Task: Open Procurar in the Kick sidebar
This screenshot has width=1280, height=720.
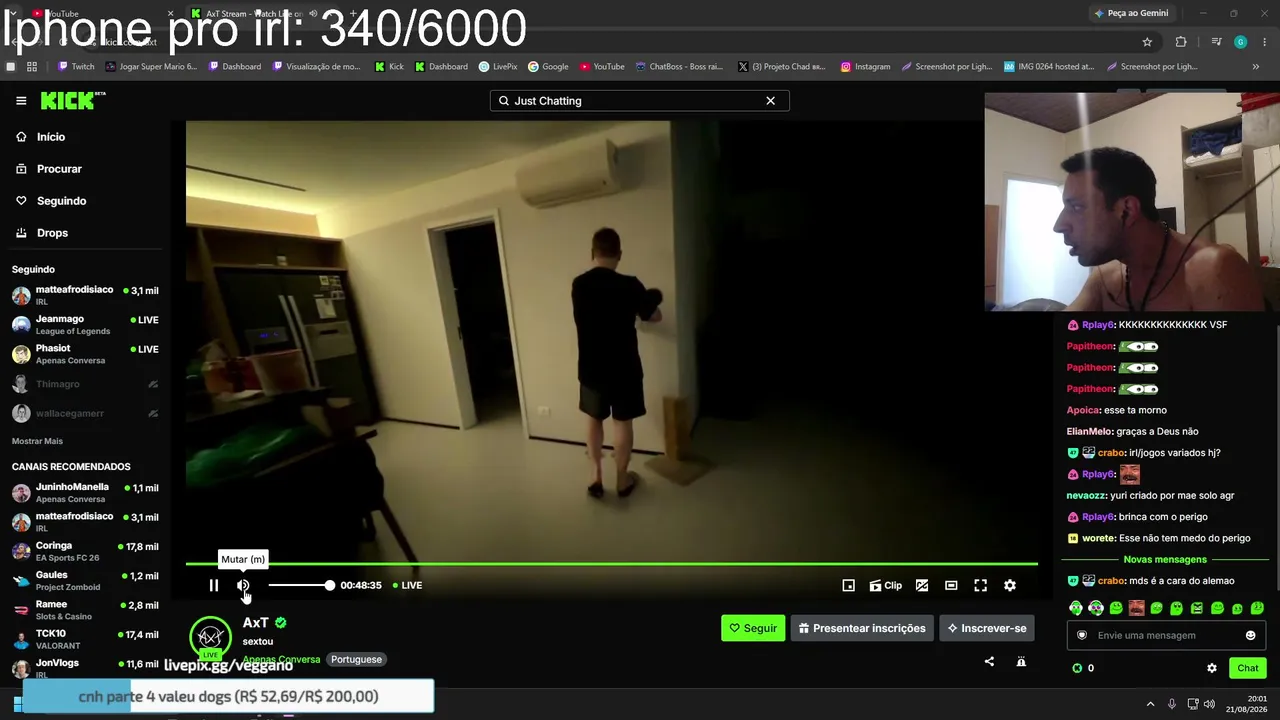Action: click(59, 169)
